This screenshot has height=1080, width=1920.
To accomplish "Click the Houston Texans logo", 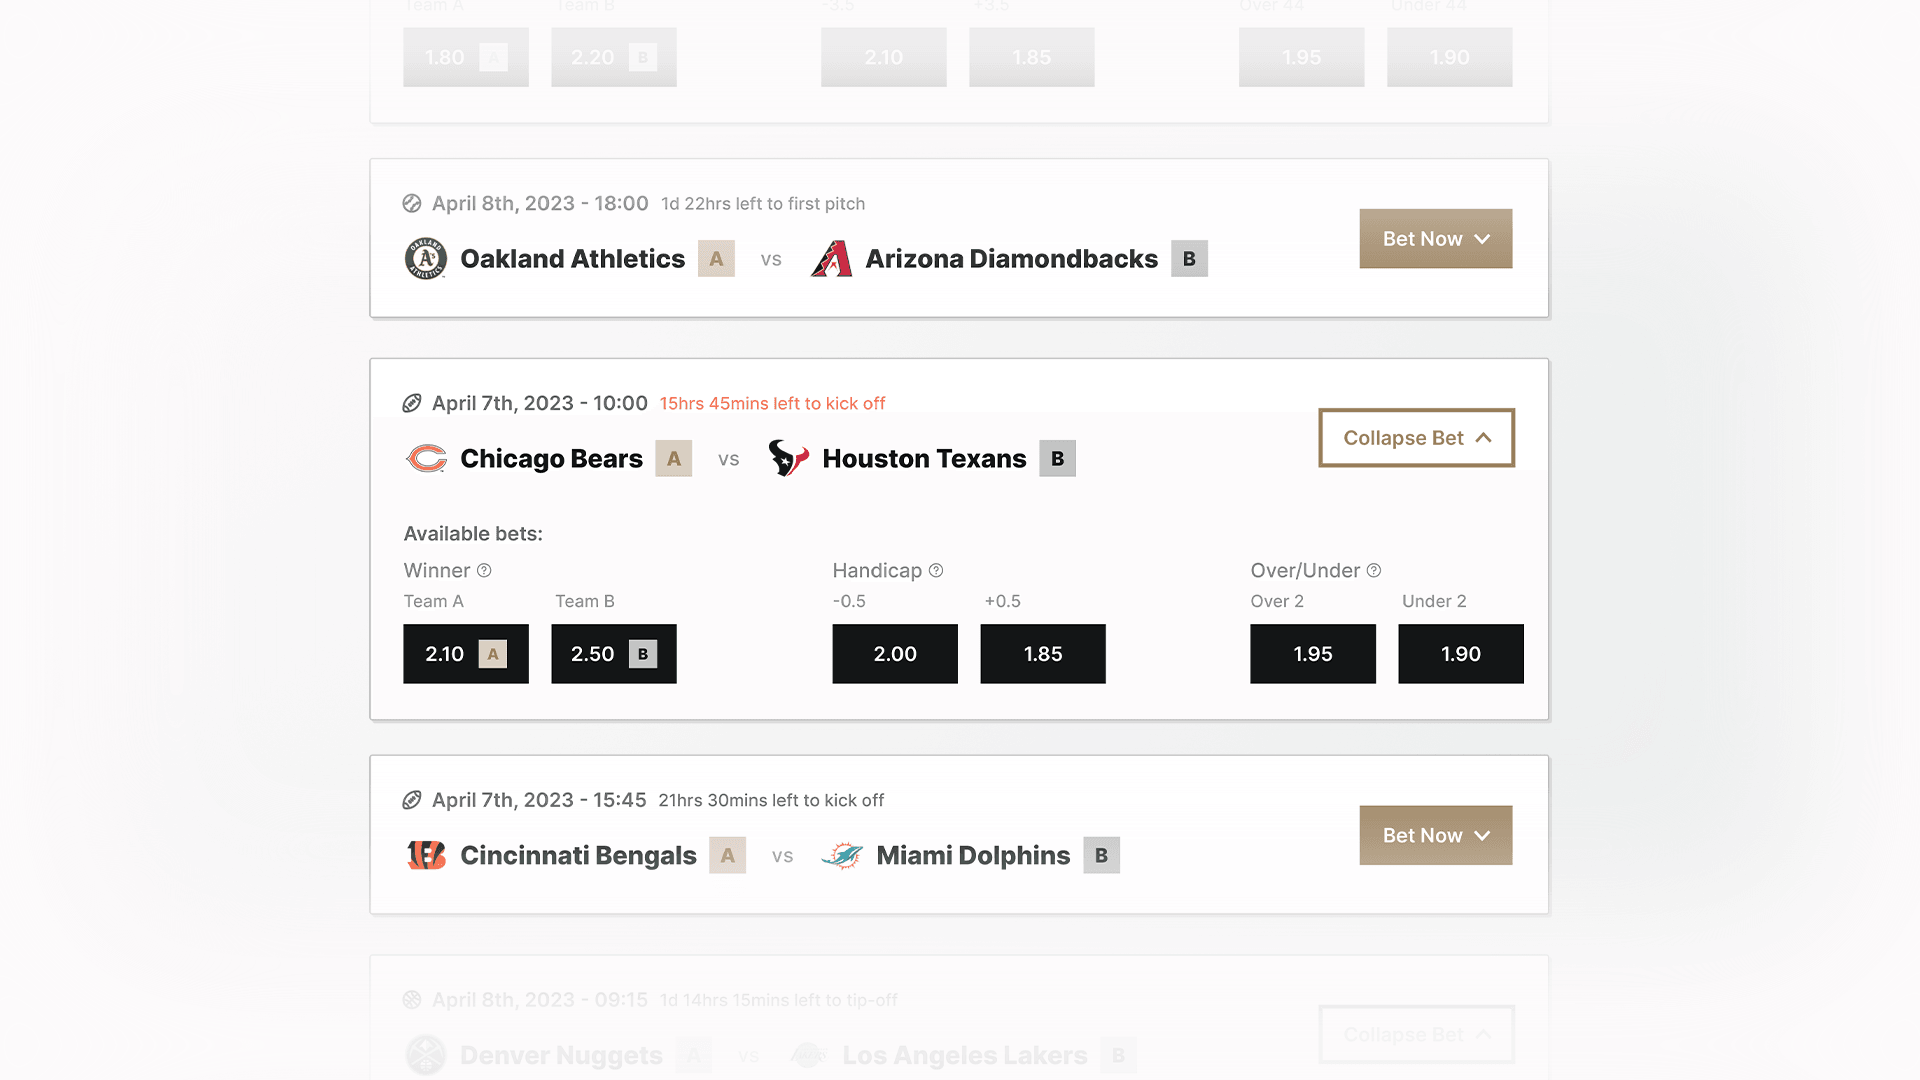I will tap(788, 458).
